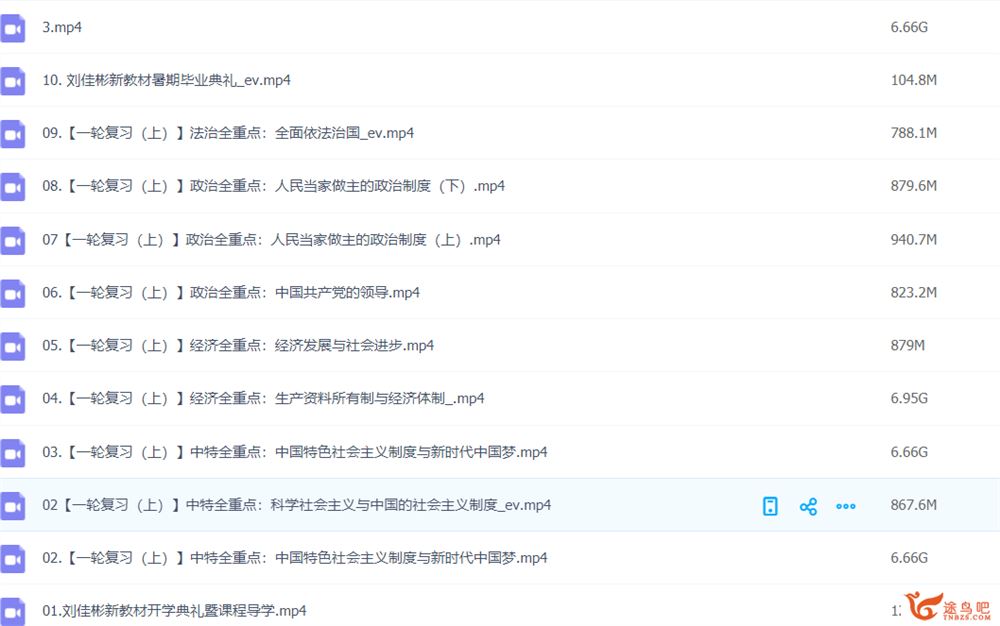Click video icon for 09. 法治全重点 file
1000x626 pixels.
click(x=12, y=135)
